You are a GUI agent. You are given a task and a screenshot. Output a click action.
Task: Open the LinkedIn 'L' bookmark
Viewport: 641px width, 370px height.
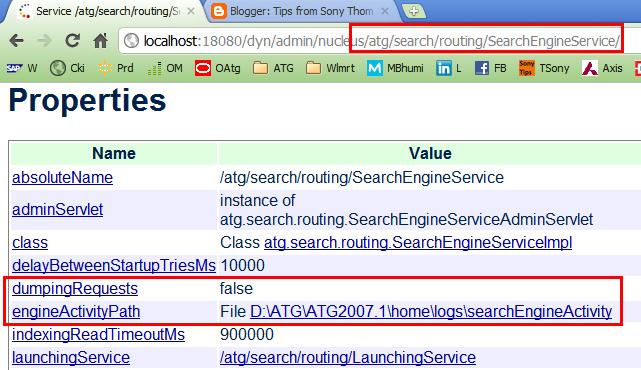pyautogui.click(x=448, y=68)
